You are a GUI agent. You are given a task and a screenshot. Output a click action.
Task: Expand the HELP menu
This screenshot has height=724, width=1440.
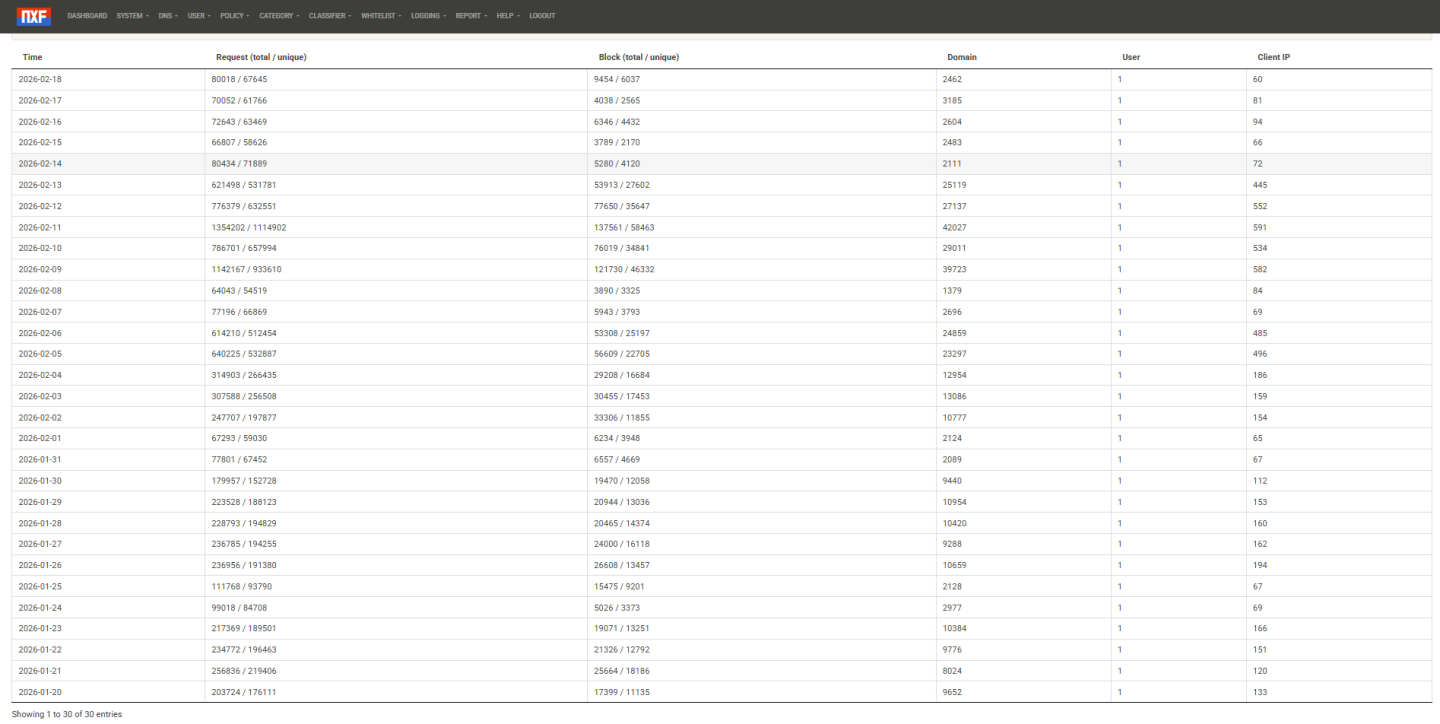pos(505,15)
